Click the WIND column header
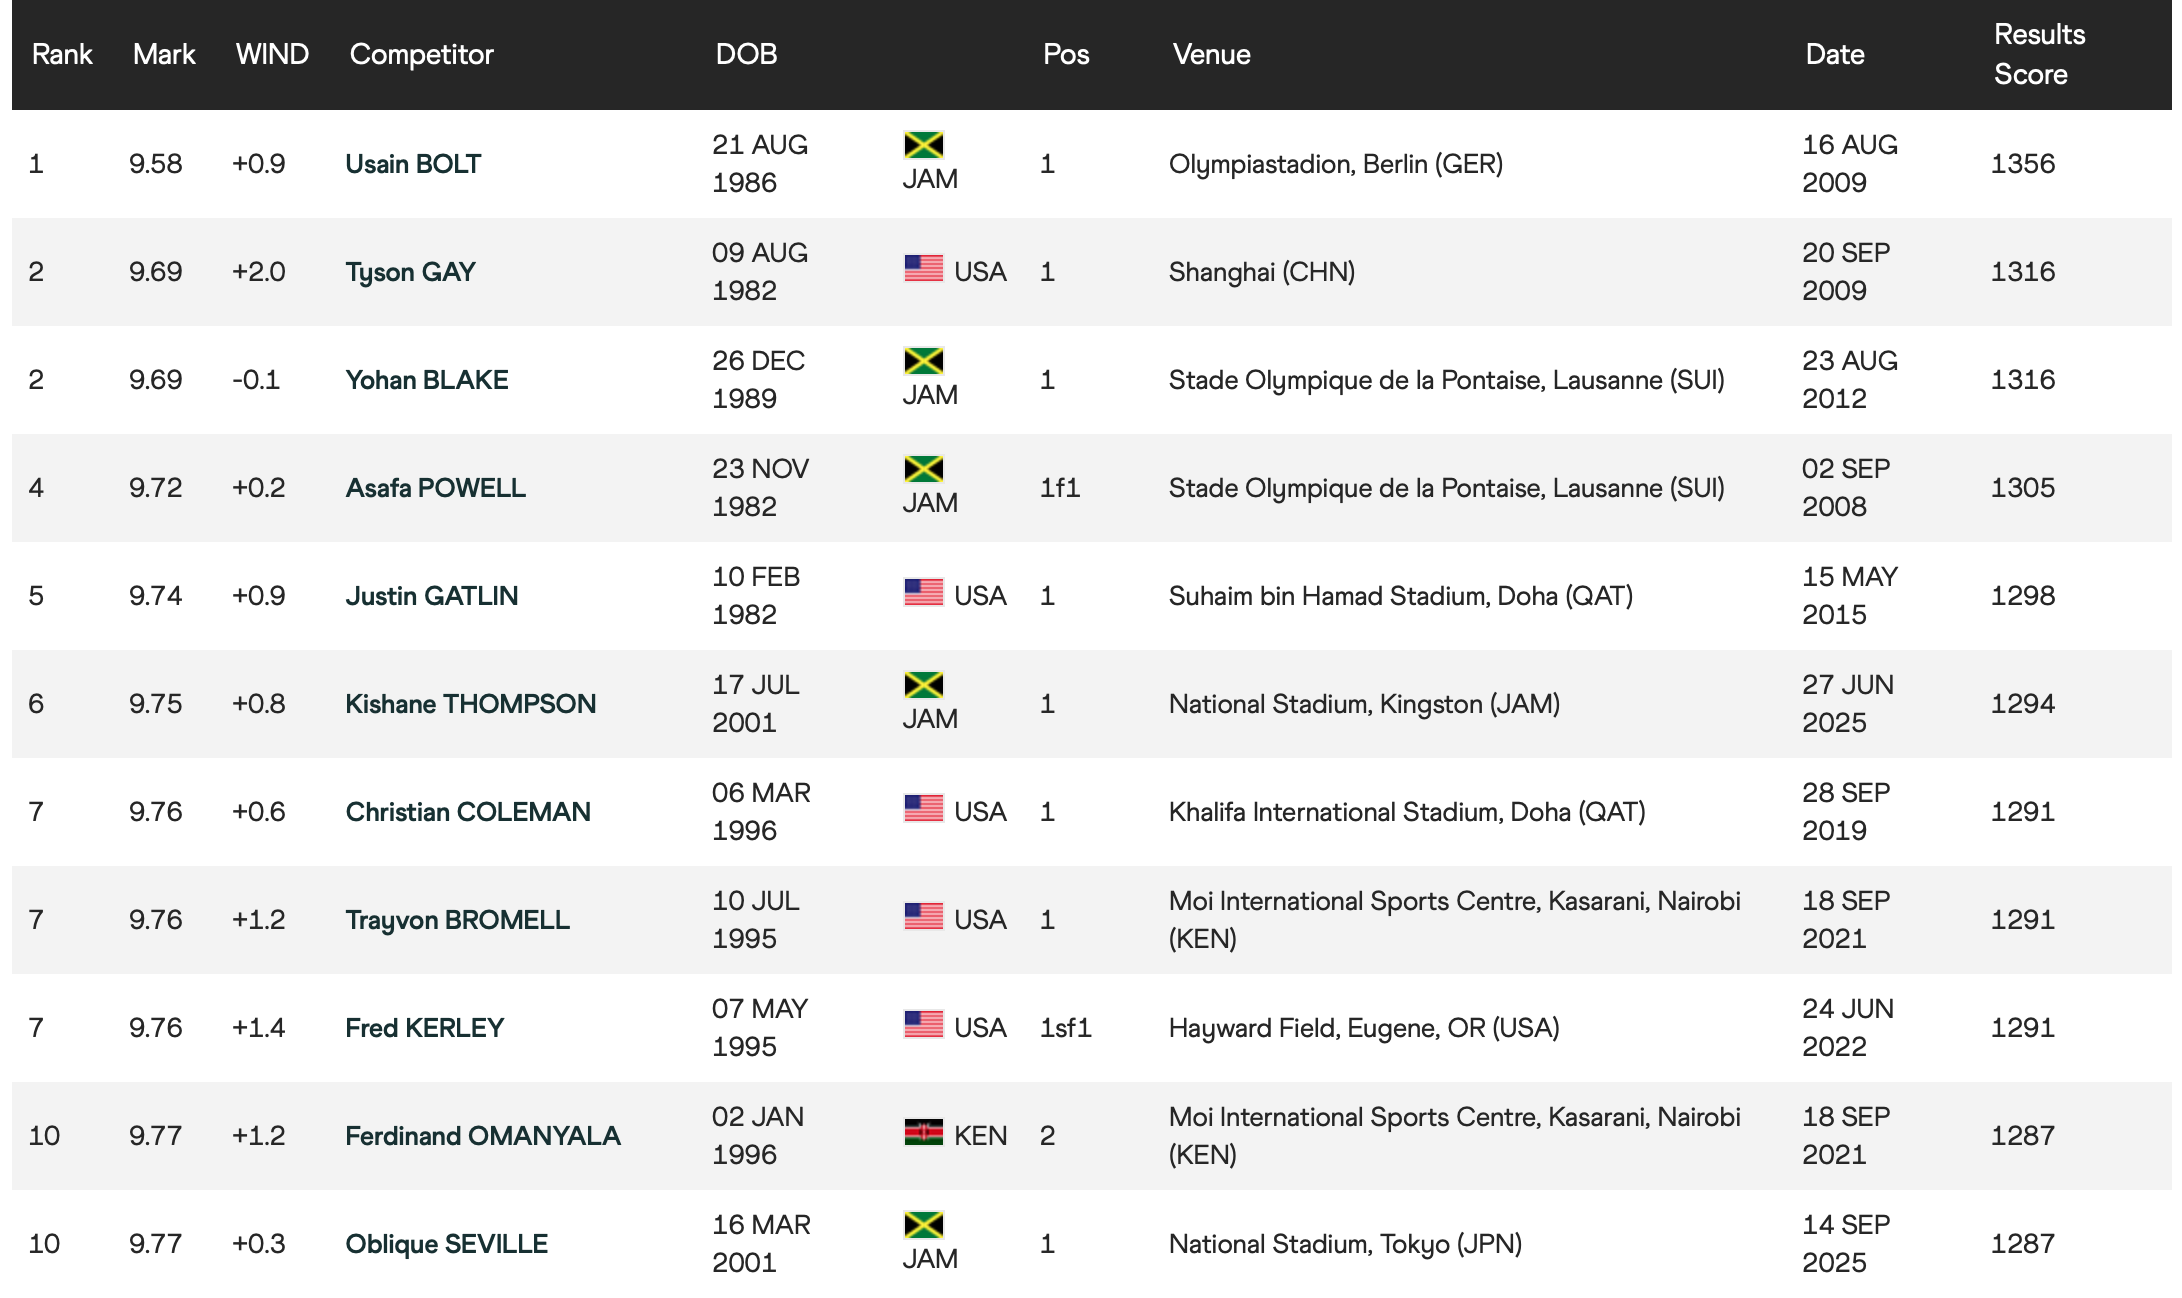The image size is (2182, 1298). (x=272, y=54)
